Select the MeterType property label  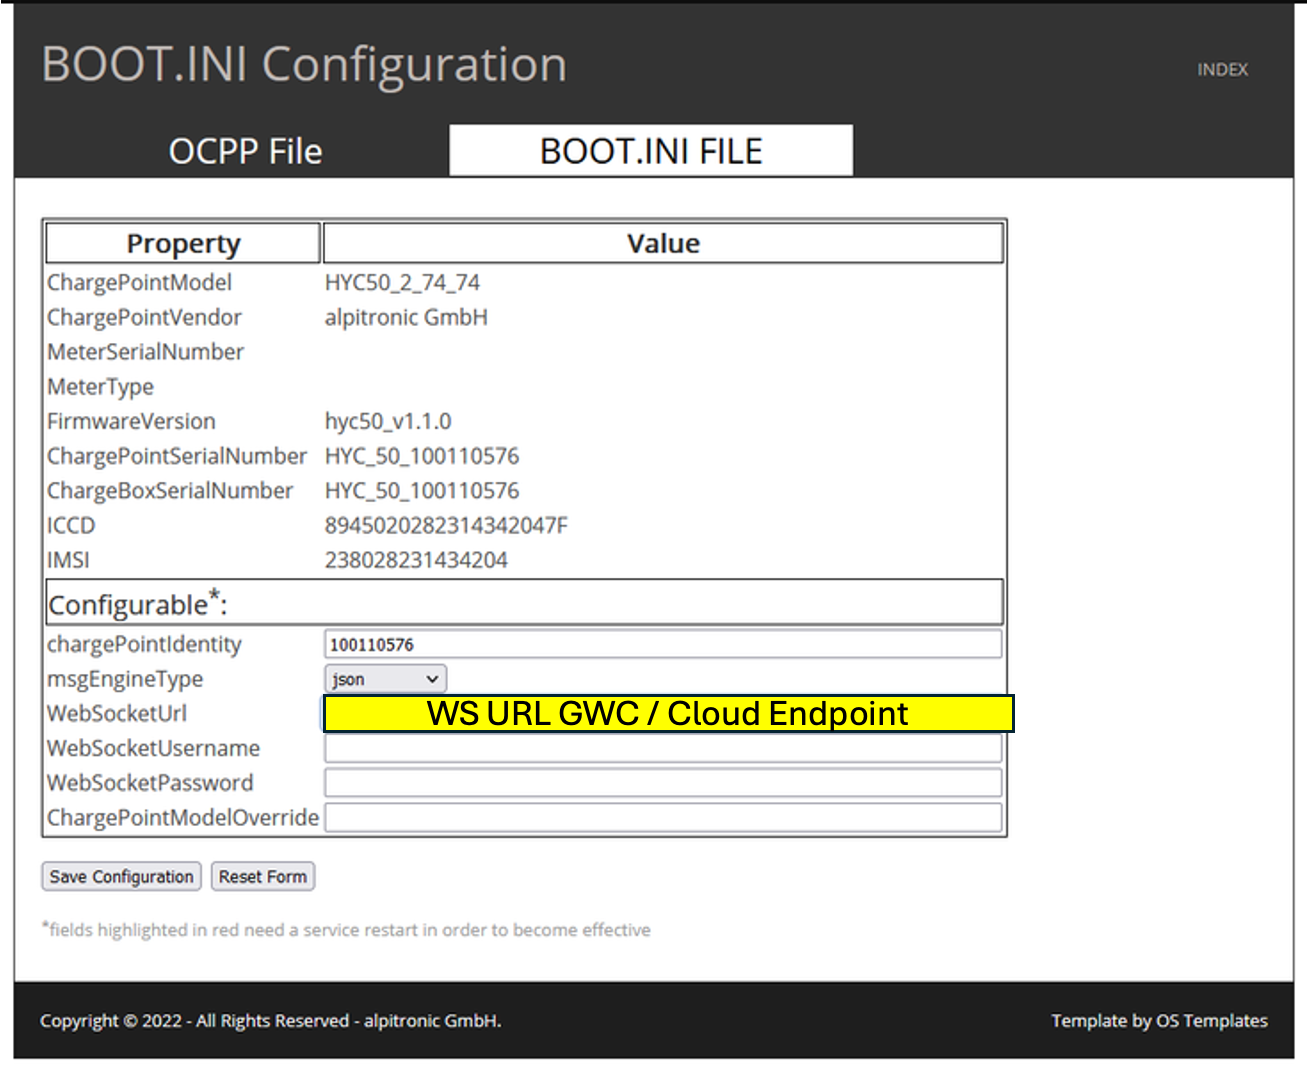click(x=101, y=387)
